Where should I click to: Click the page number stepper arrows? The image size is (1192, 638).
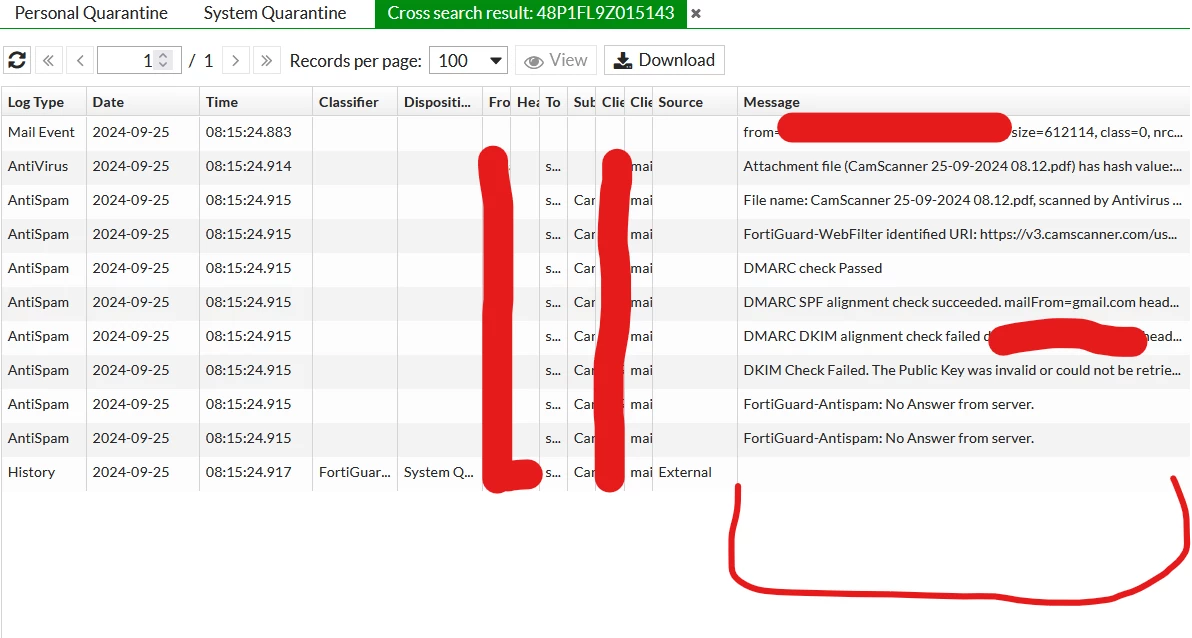(x=163, y=60)
